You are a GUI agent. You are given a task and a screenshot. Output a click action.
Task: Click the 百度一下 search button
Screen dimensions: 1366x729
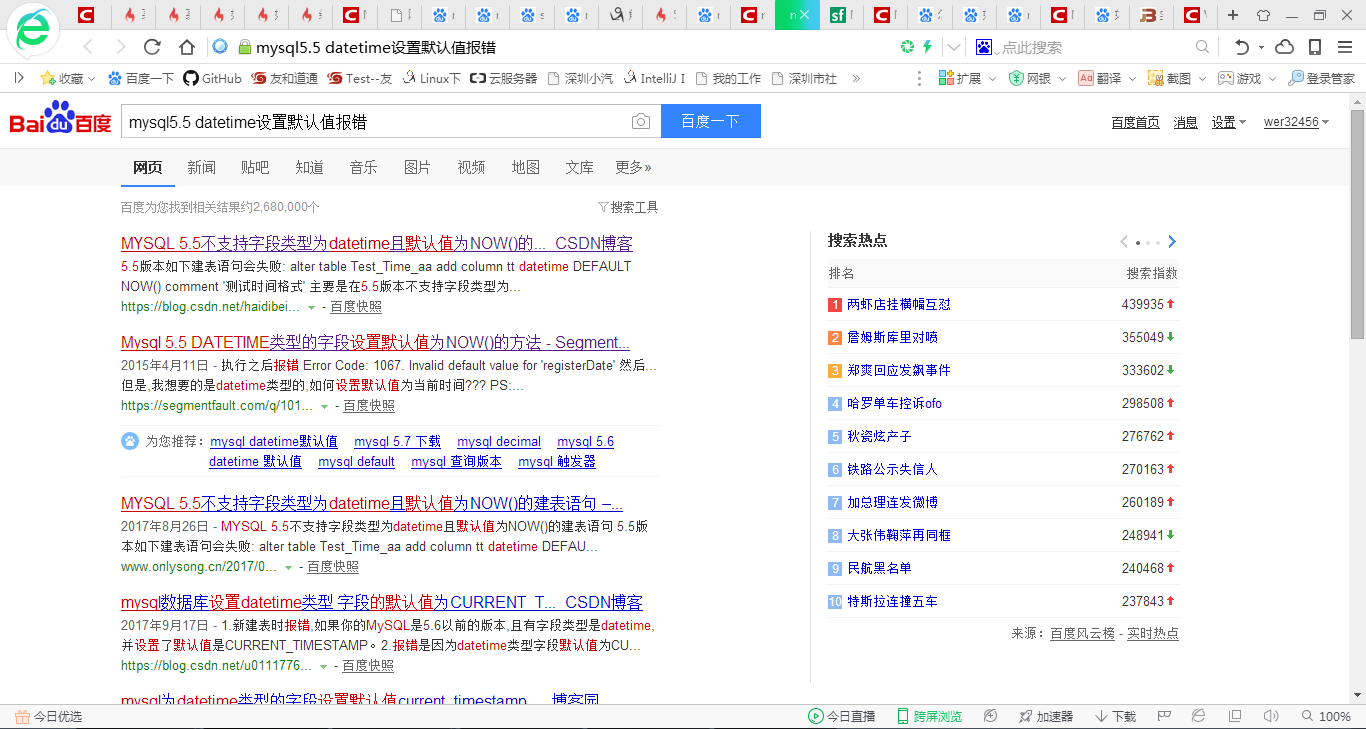point(710,120)
